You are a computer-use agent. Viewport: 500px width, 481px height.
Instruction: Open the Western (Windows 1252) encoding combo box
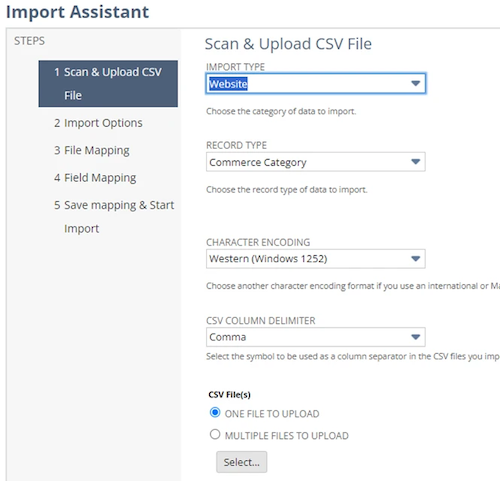point(315,259)
